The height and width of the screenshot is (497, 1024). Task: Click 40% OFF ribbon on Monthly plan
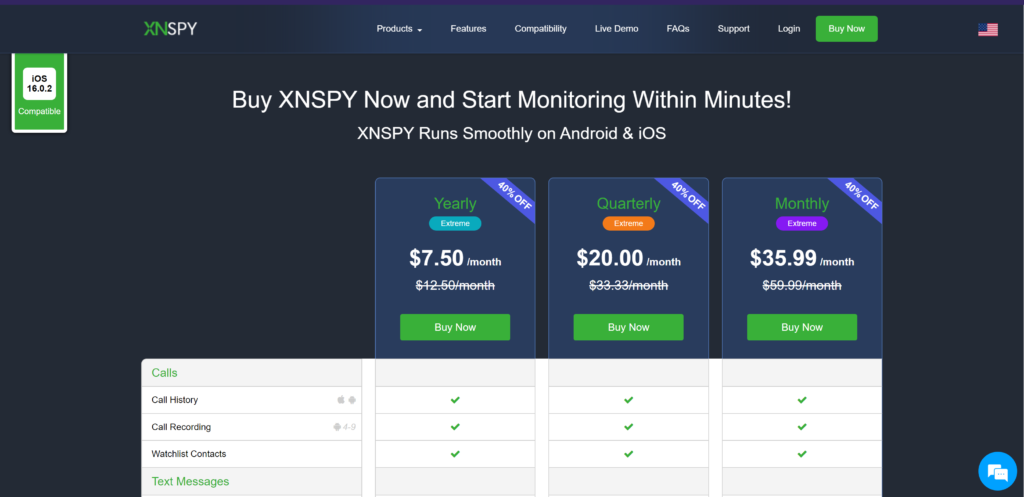(862, 195)
